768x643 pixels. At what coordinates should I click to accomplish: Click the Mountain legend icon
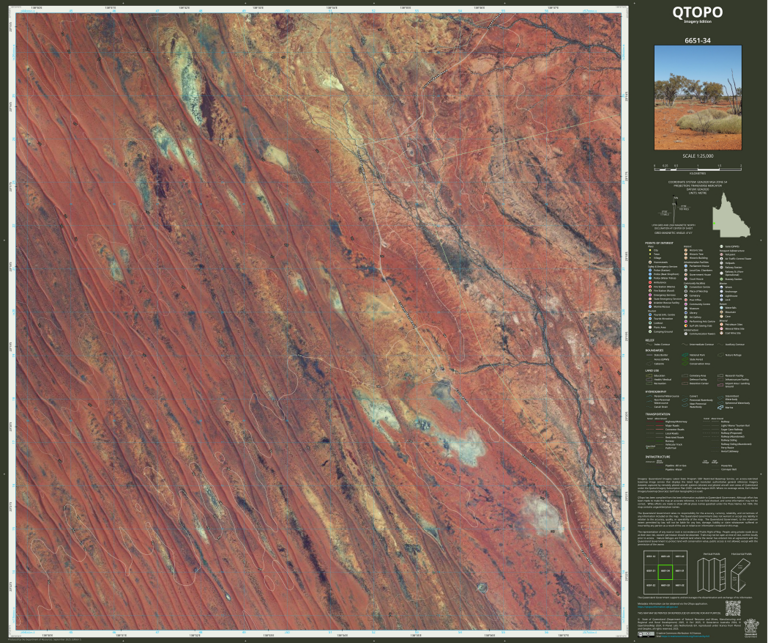click(x=721, y=312)
